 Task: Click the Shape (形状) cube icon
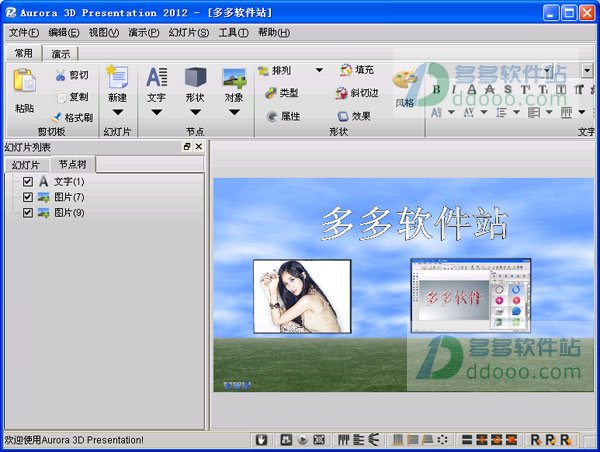pyautogui.click(x=195, y=77)
